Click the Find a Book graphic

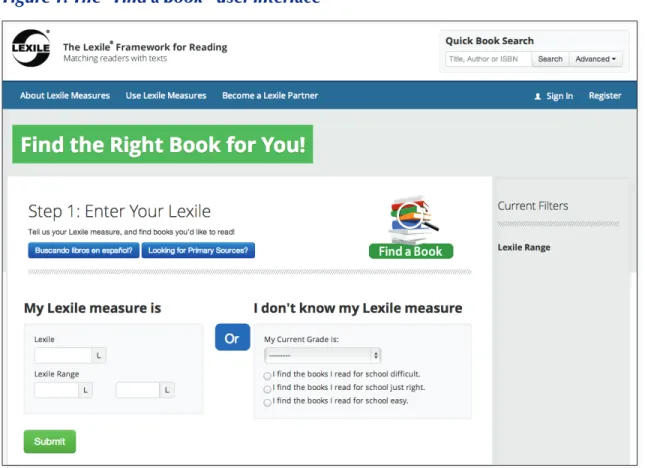pos(411,227)
